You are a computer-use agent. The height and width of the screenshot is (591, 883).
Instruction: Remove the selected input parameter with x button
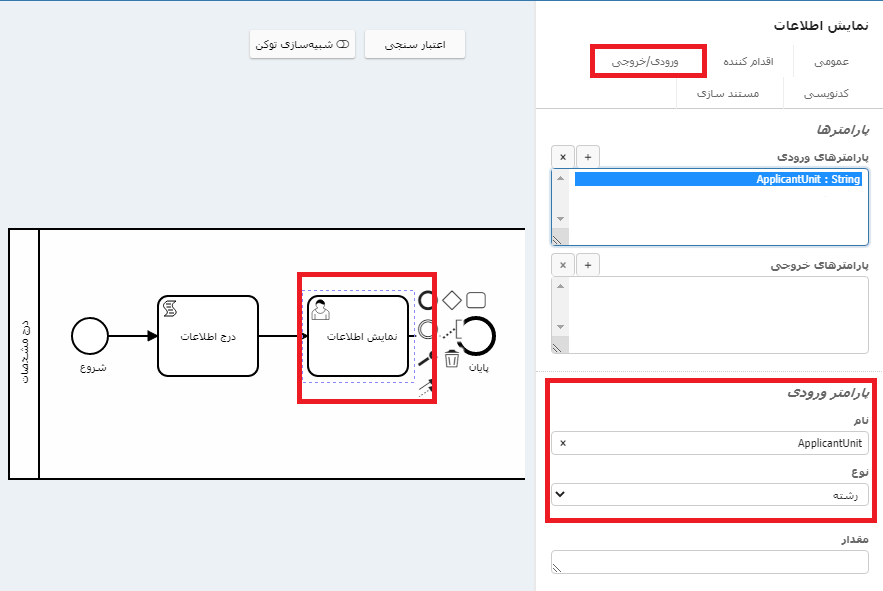point(563,157)
